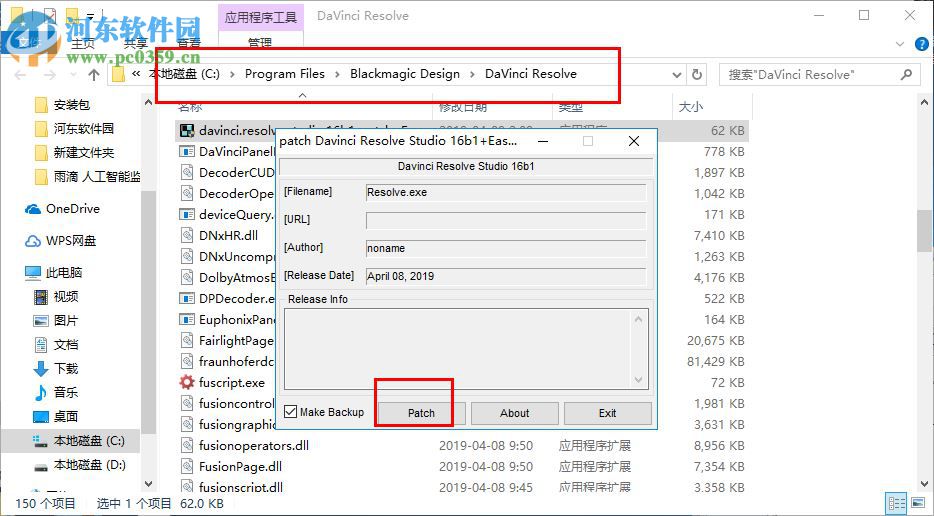Select 本地磁盘 (C:) in the breadcrumb
This screenshot has width=934, height=516.
[x=184, y=74]
